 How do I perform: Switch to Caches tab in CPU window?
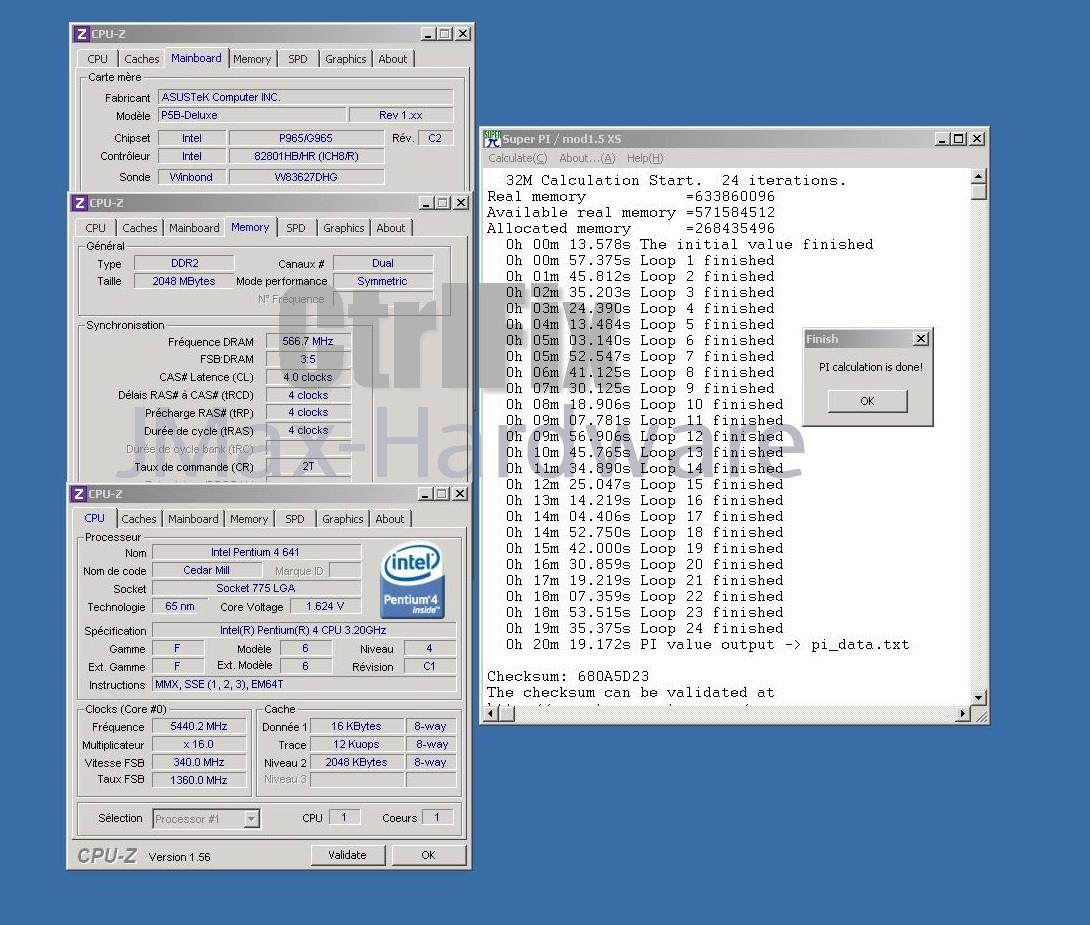[x=139, y=518]
